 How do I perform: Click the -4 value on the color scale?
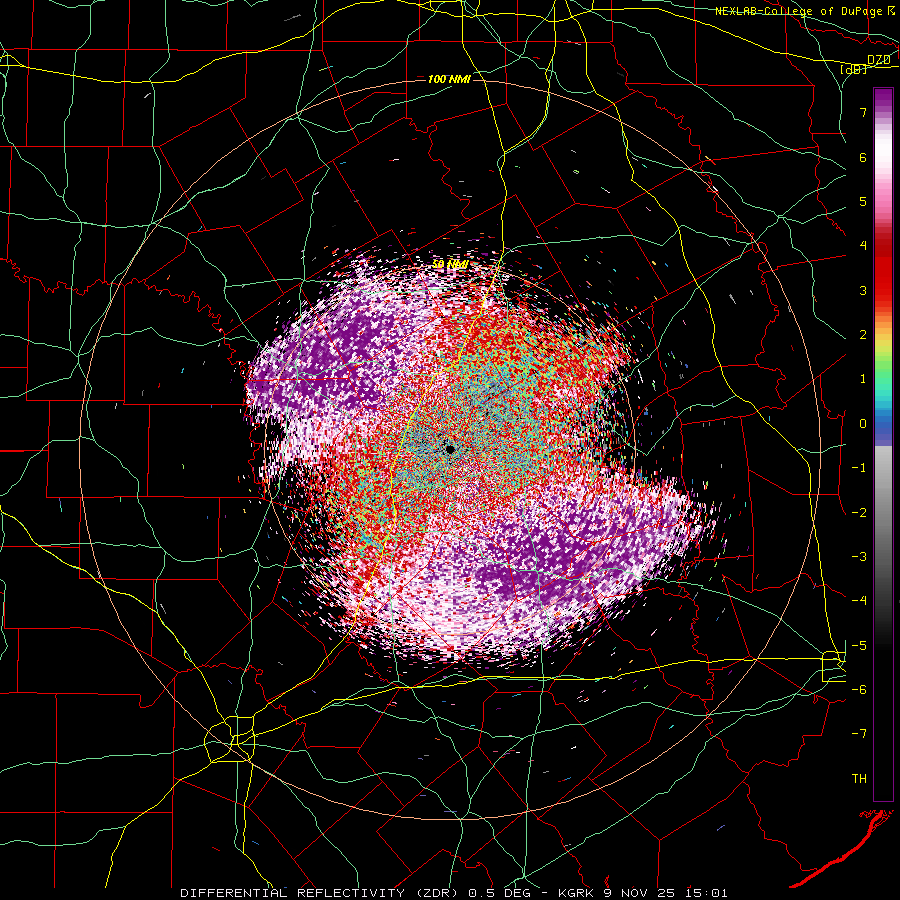(x=859, y=601)
